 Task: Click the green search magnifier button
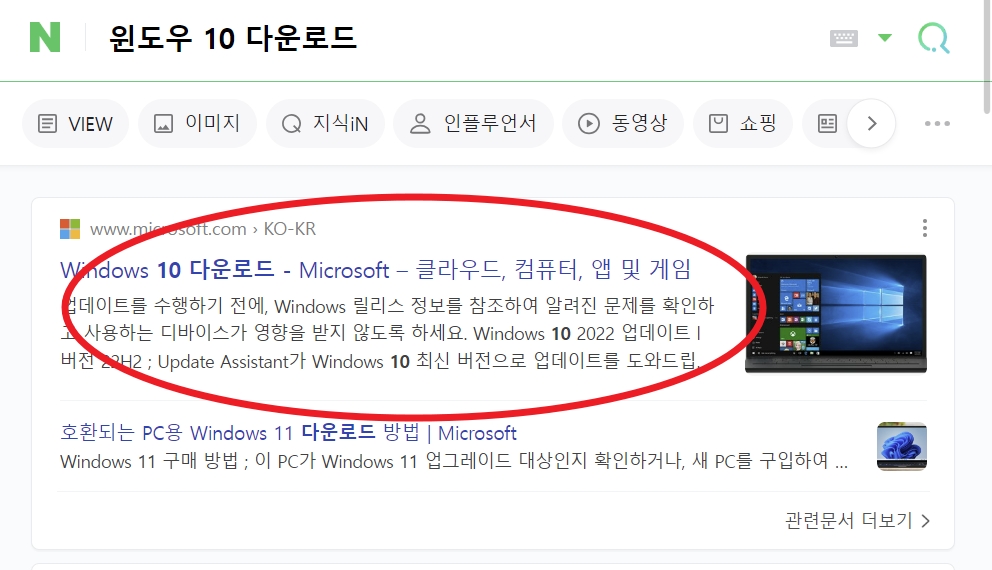[x=934, y=39]
